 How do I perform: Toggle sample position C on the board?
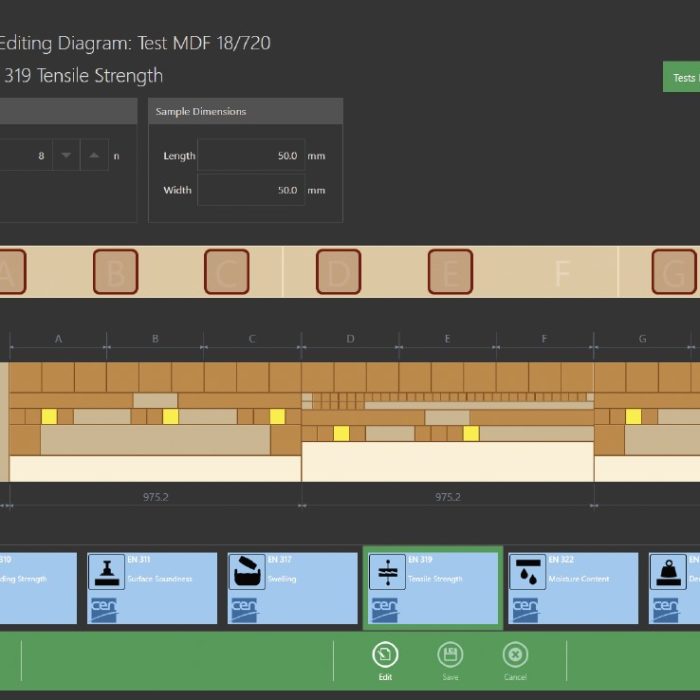tap(227, 272)
